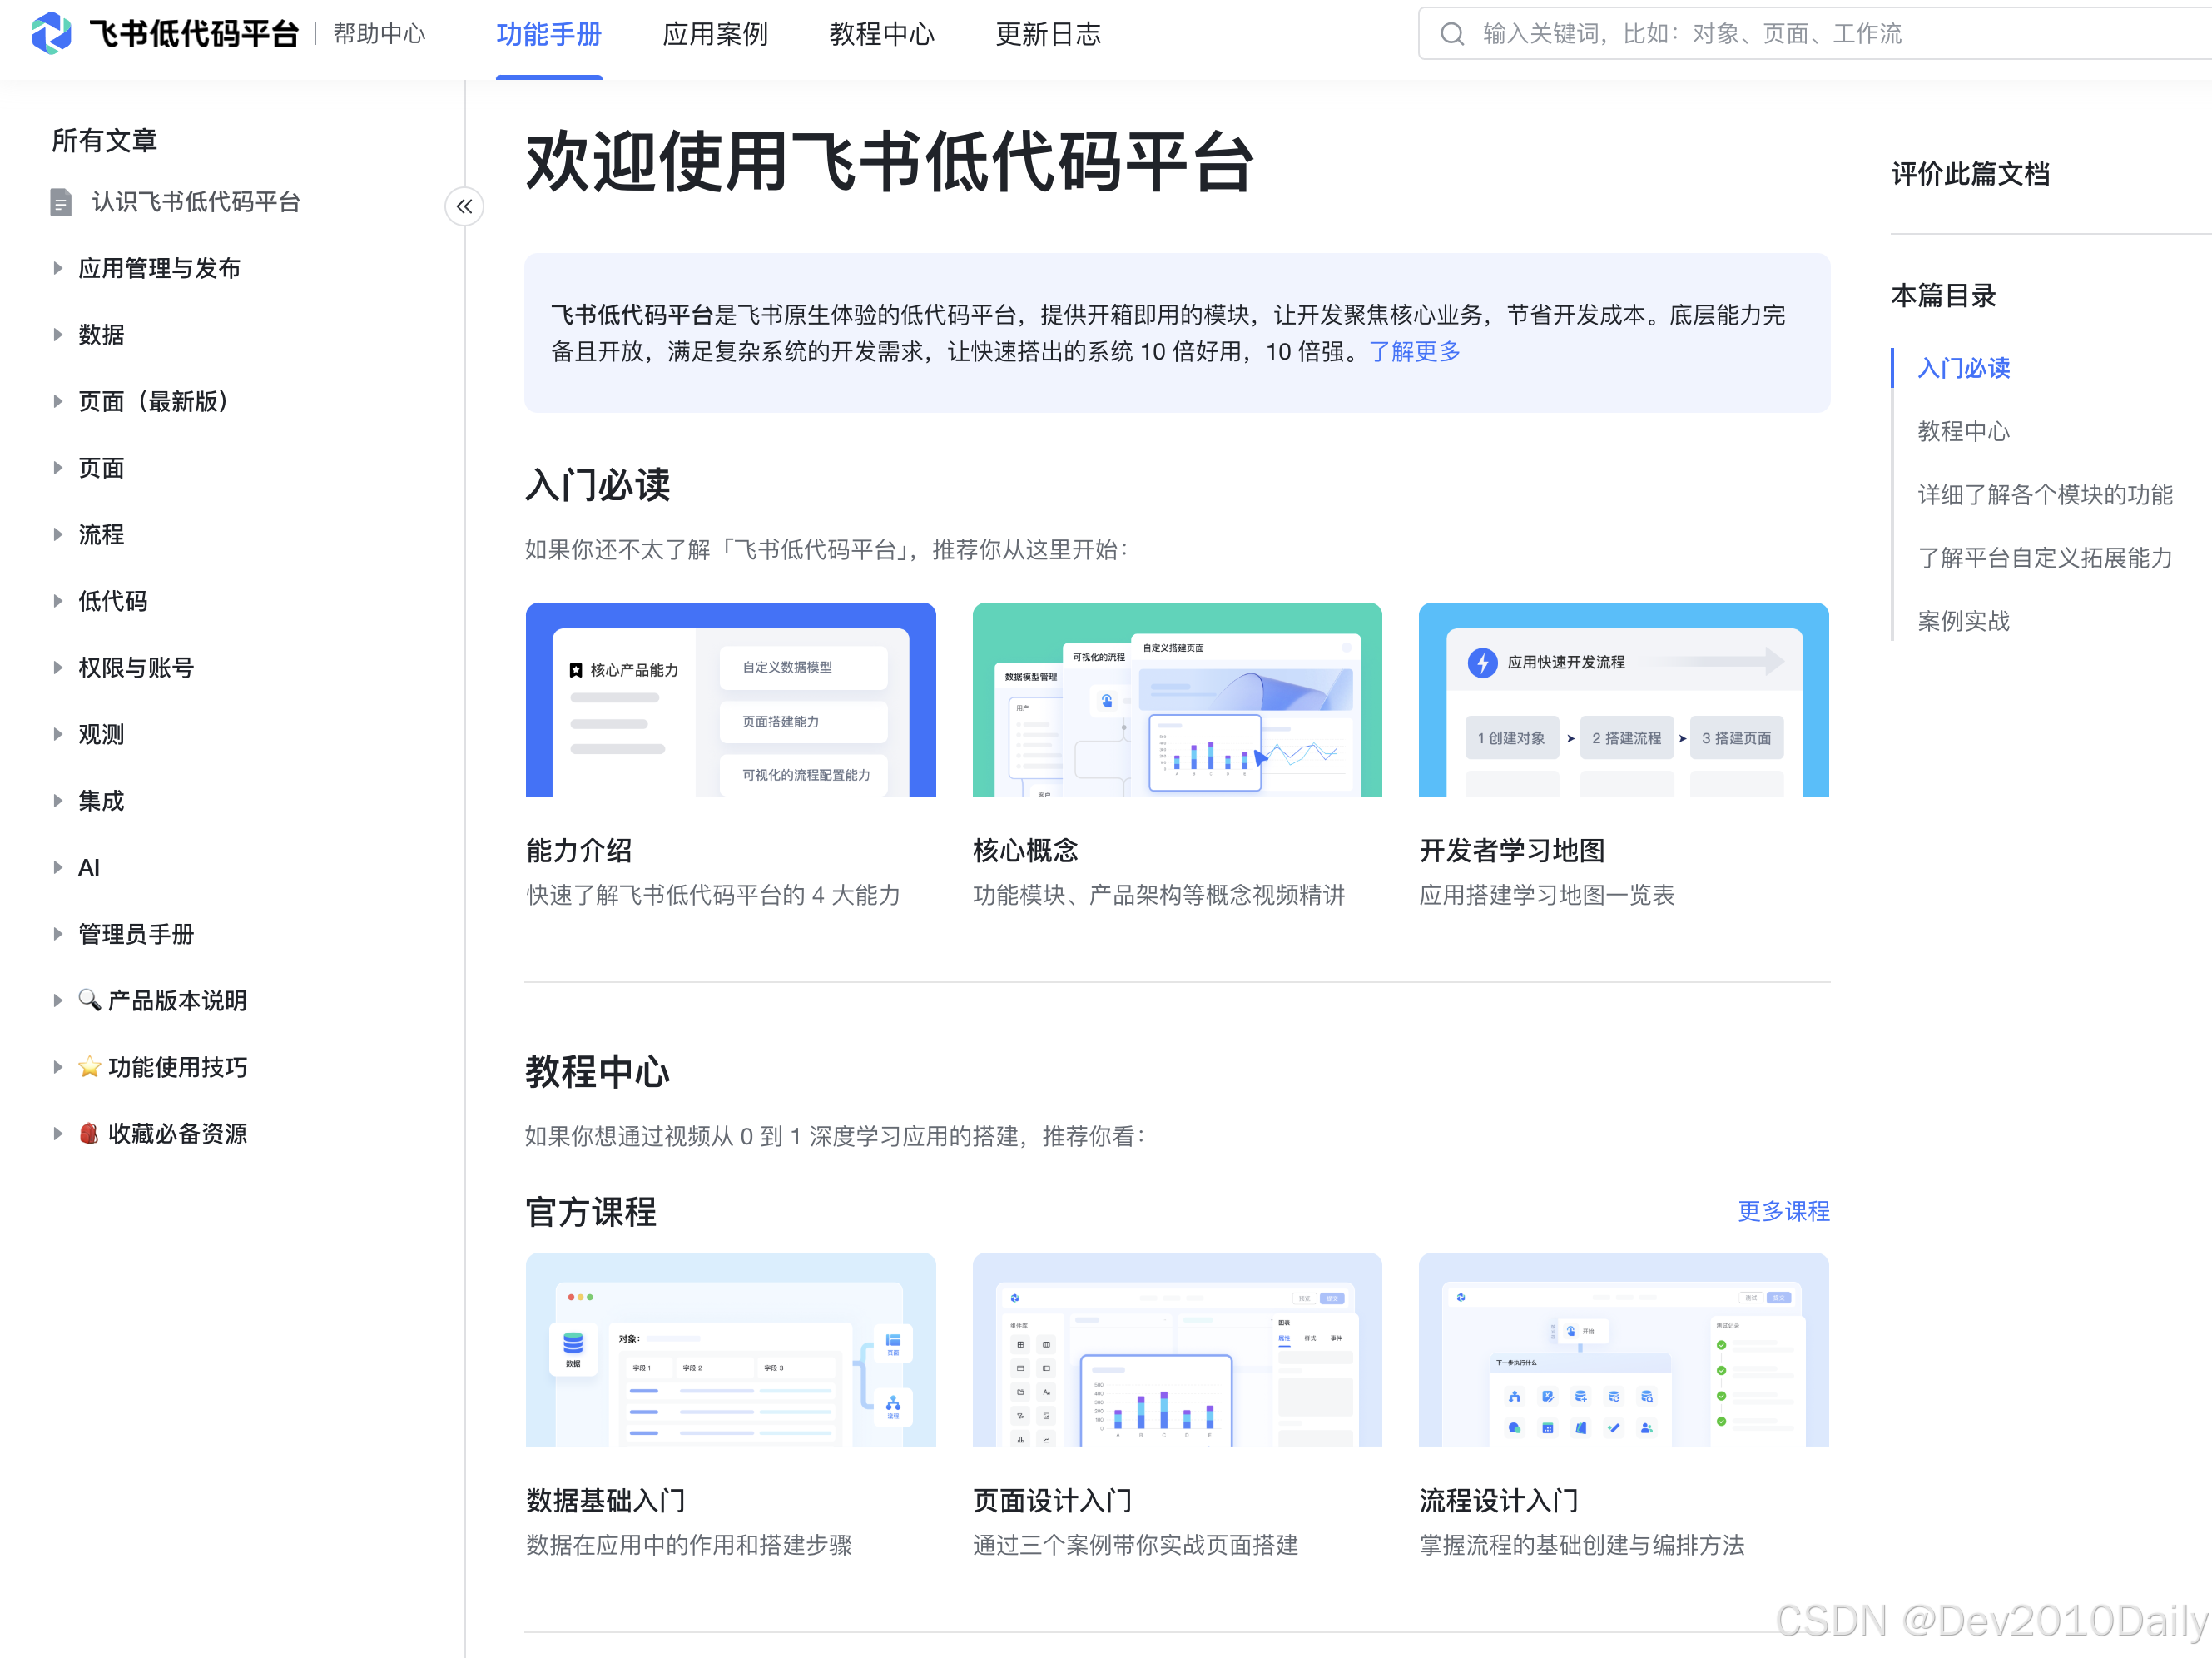Jump to 案例实战 in table of contents

[1962, 621]
